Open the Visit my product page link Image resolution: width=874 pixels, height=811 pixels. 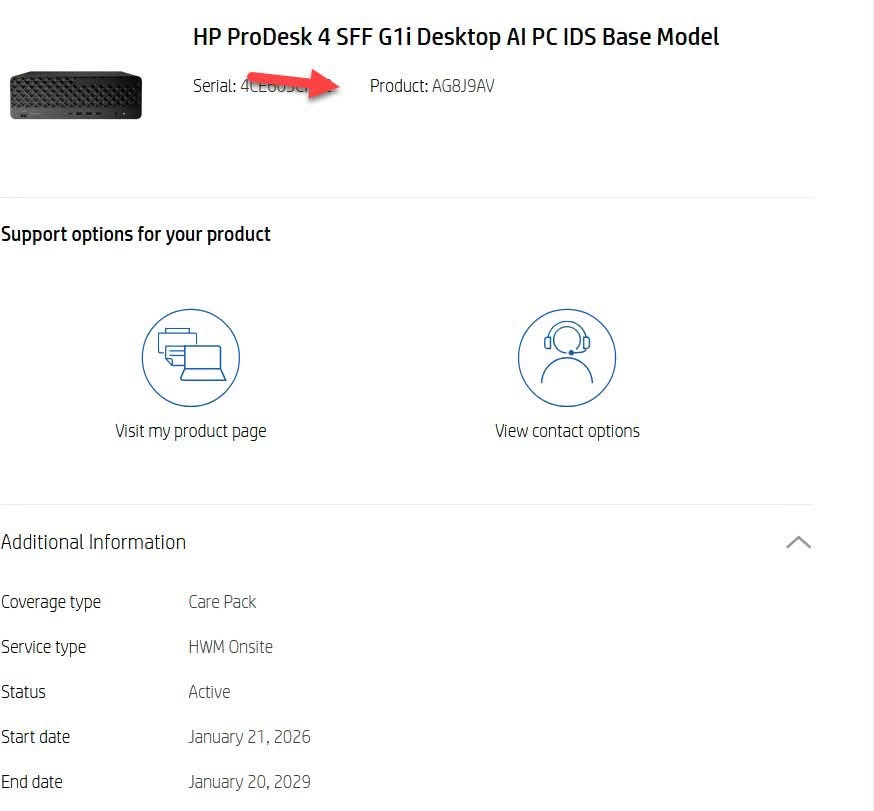[191, 431]
